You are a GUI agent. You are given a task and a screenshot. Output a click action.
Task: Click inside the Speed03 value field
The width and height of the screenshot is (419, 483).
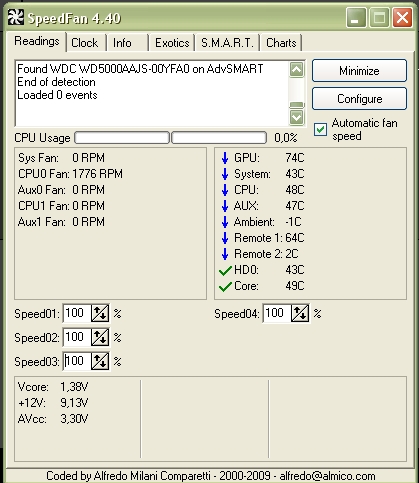77,361
